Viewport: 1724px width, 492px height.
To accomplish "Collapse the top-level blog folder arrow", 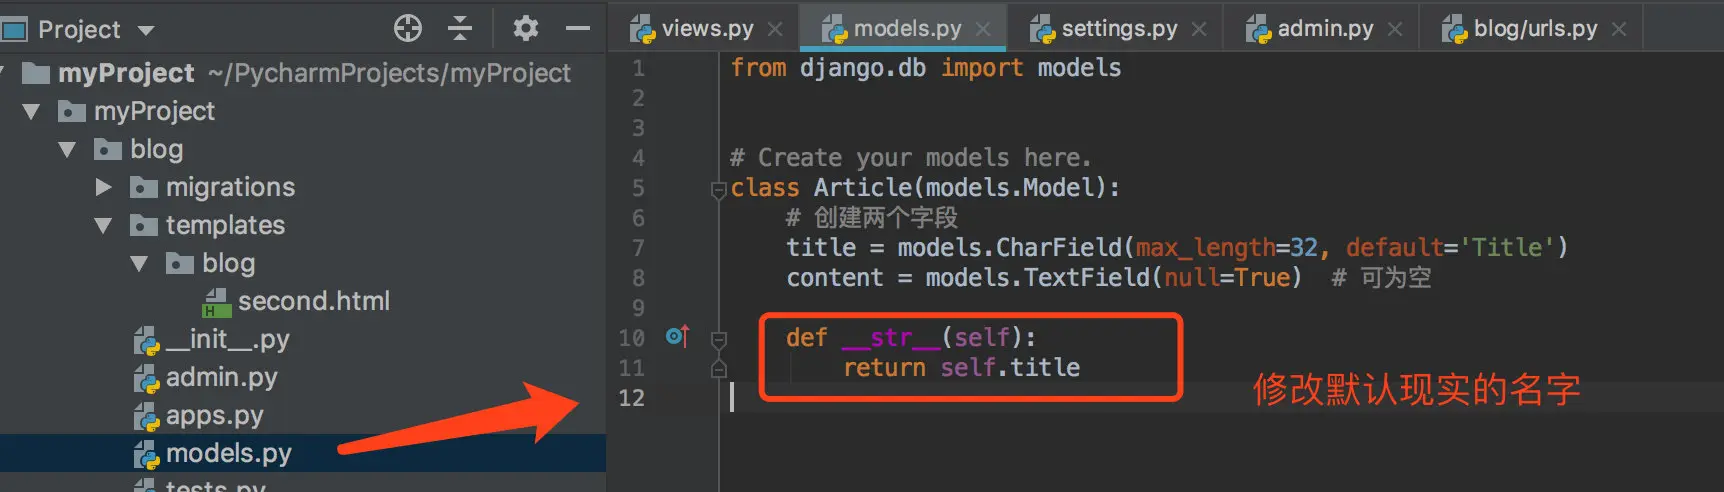I will tap(67, 149).
